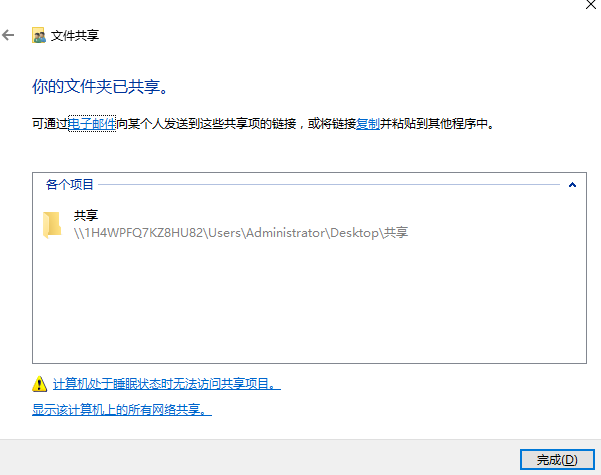Click the \\1H4WPFQ7KZ8HU82 network path text

coord(241,233)
